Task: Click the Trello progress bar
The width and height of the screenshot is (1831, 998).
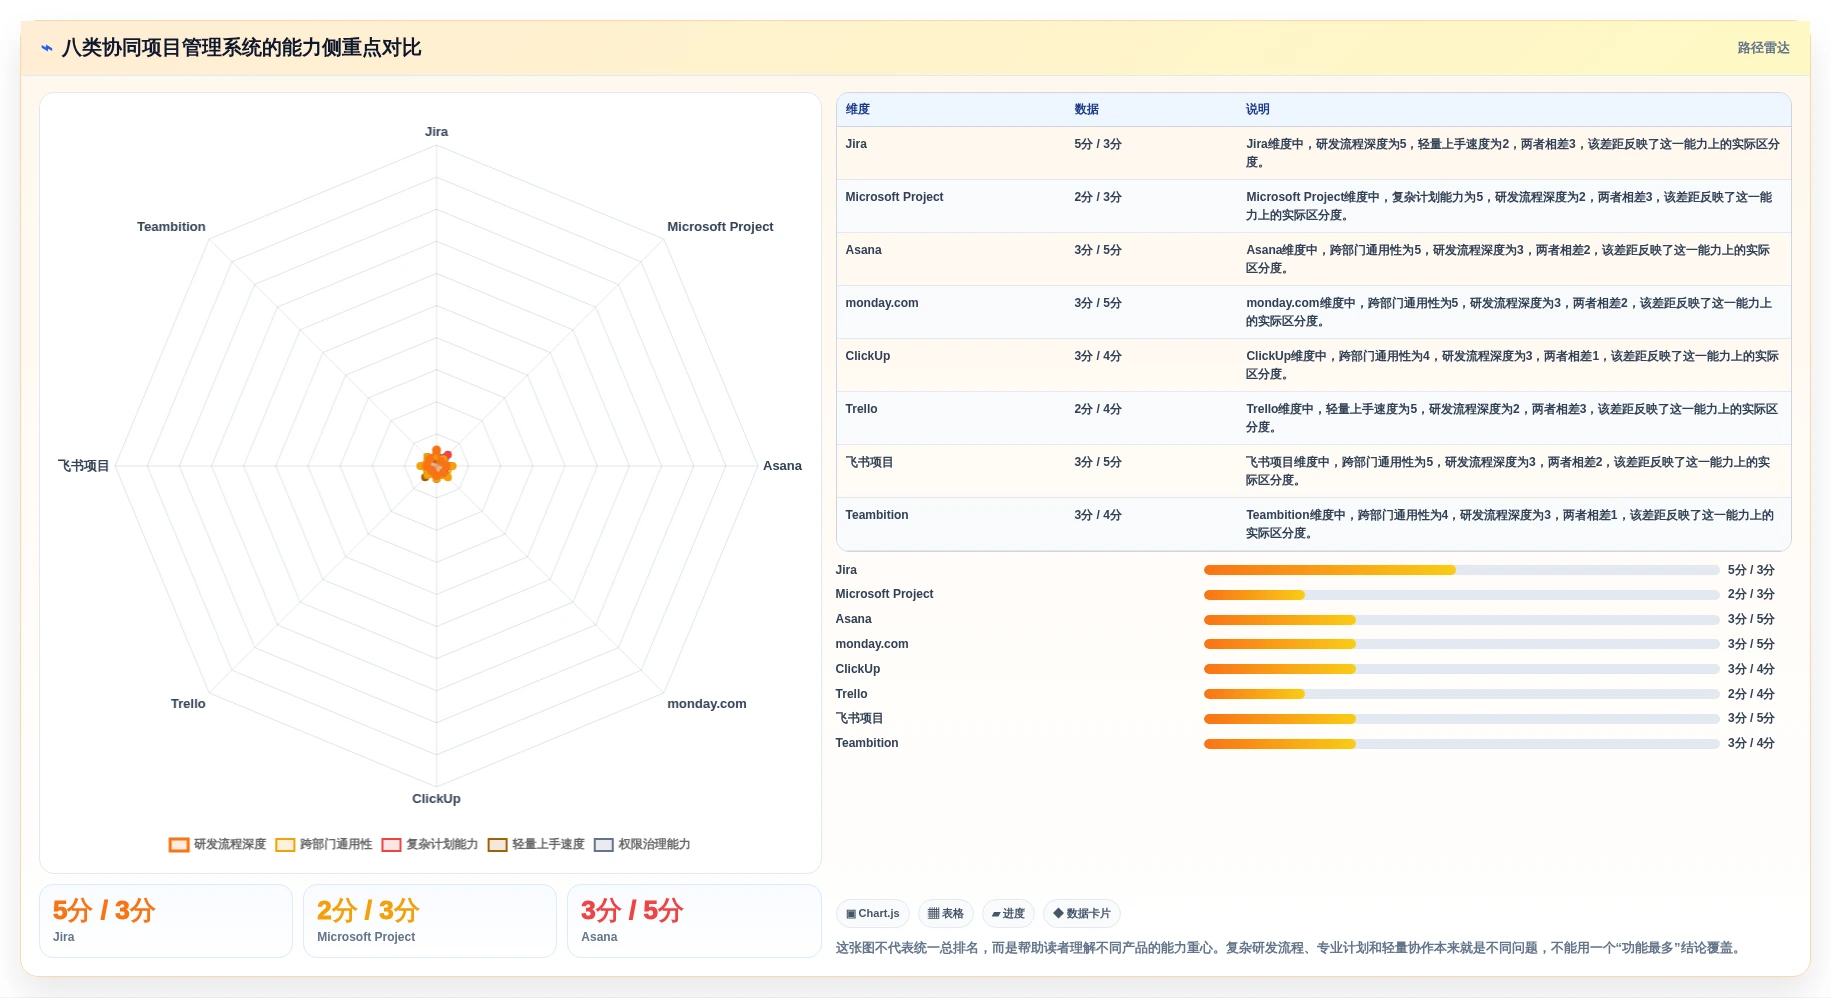Action: (1461, 694)
